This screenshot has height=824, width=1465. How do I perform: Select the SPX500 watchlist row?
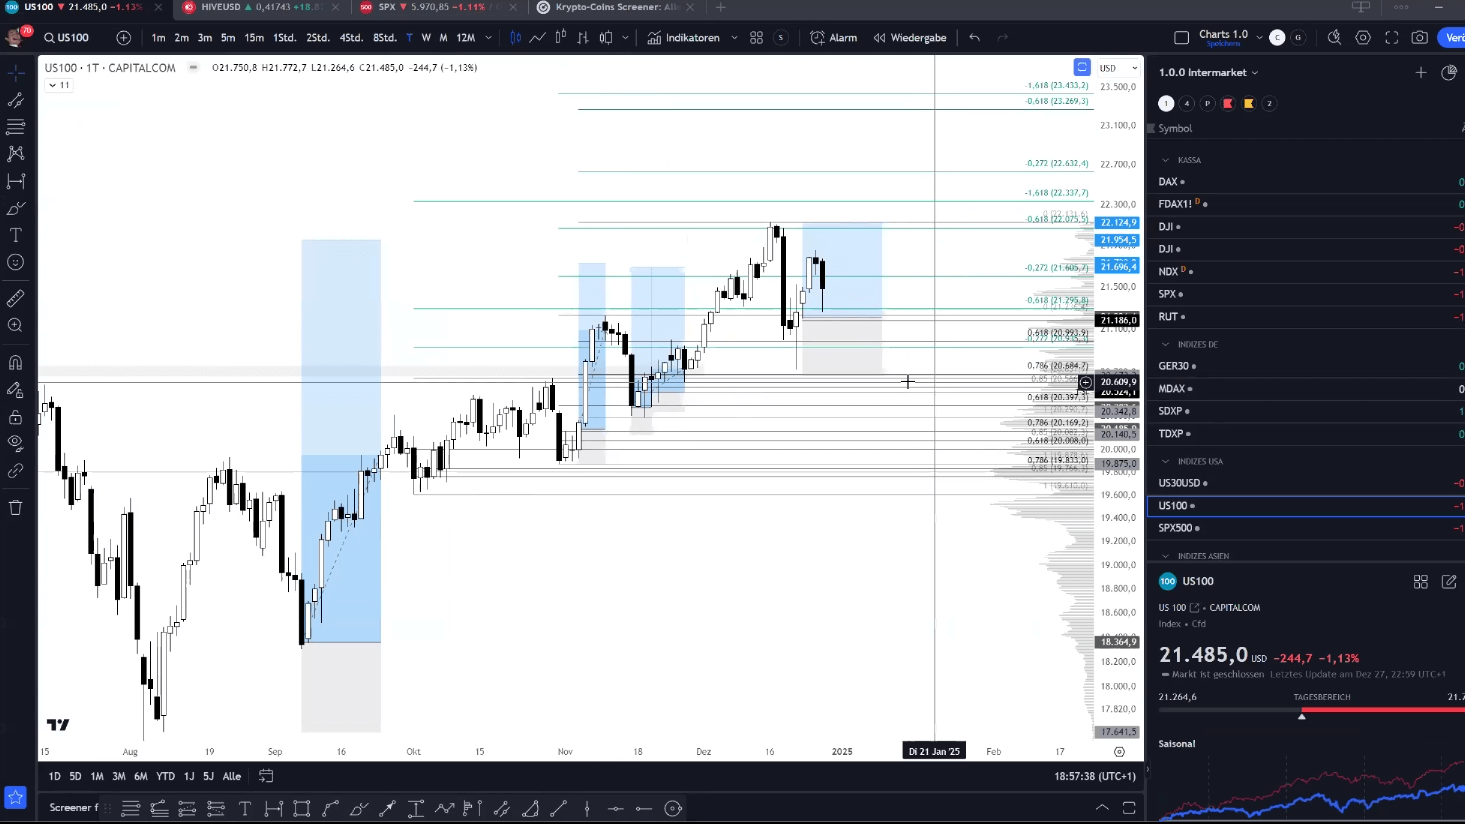[1305, 528]
